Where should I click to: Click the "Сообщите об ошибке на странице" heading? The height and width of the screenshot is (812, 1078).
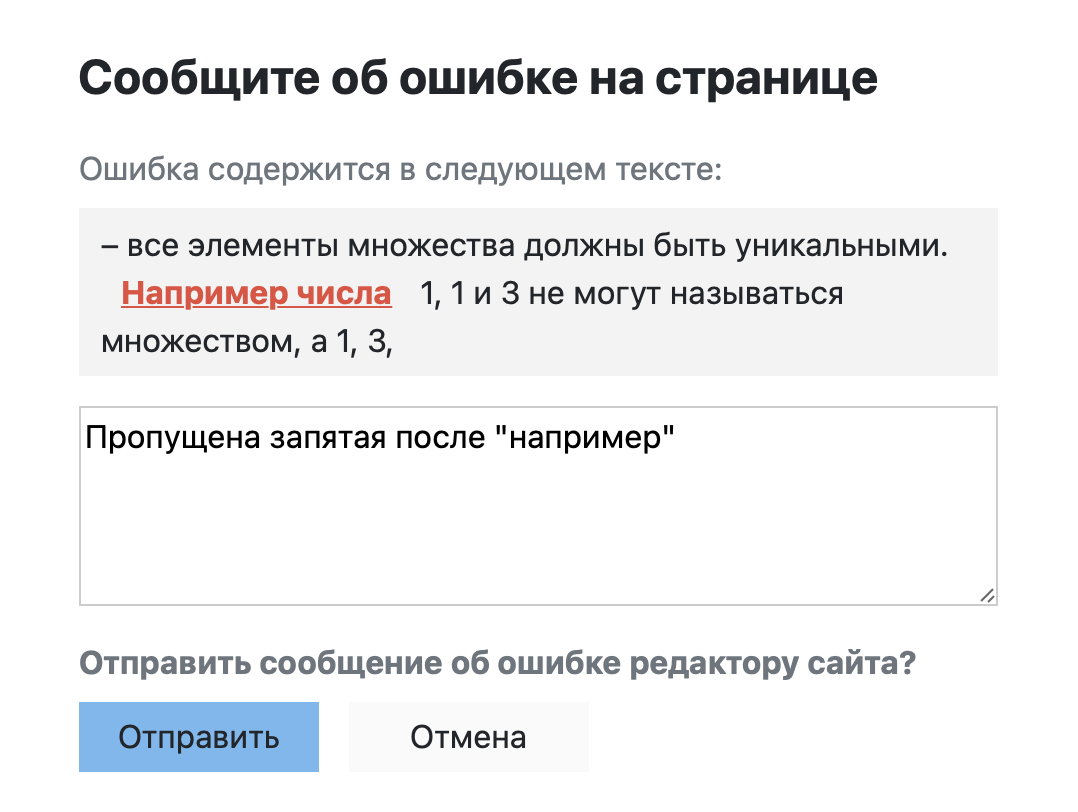pyautogui.click(x=478, y=78)
